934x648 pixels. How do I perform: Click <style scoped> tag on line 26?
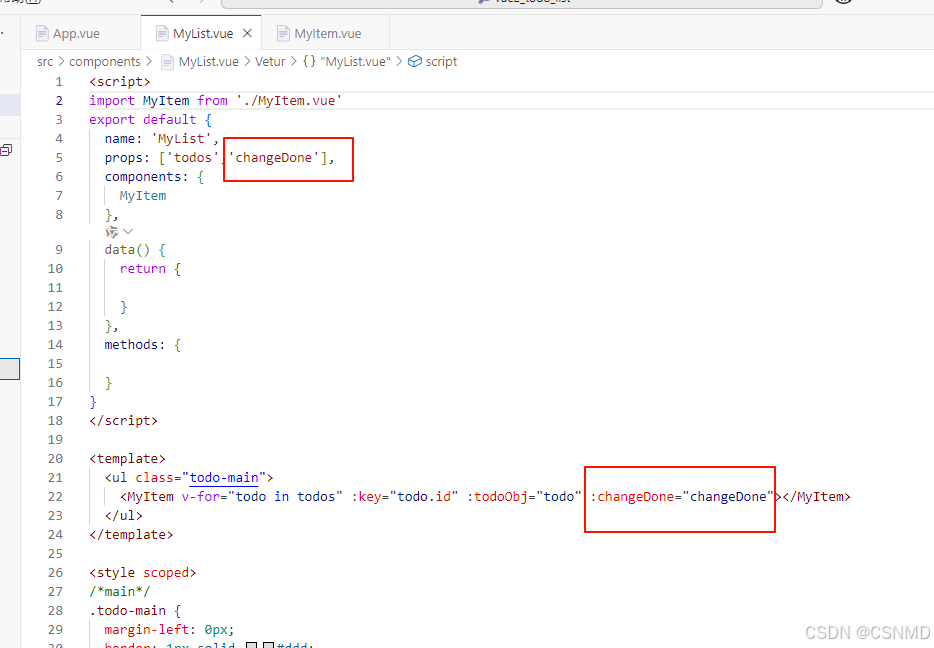(142, 573)
